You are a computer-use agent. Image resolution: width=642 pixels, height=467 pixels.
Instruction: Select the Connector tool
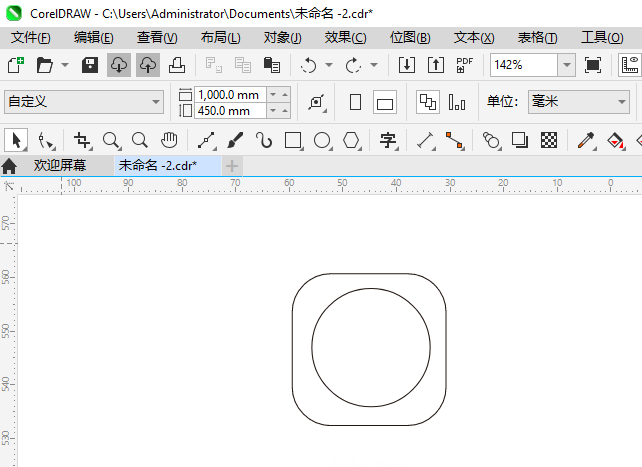pyautogui.click(x=454, y=141)
